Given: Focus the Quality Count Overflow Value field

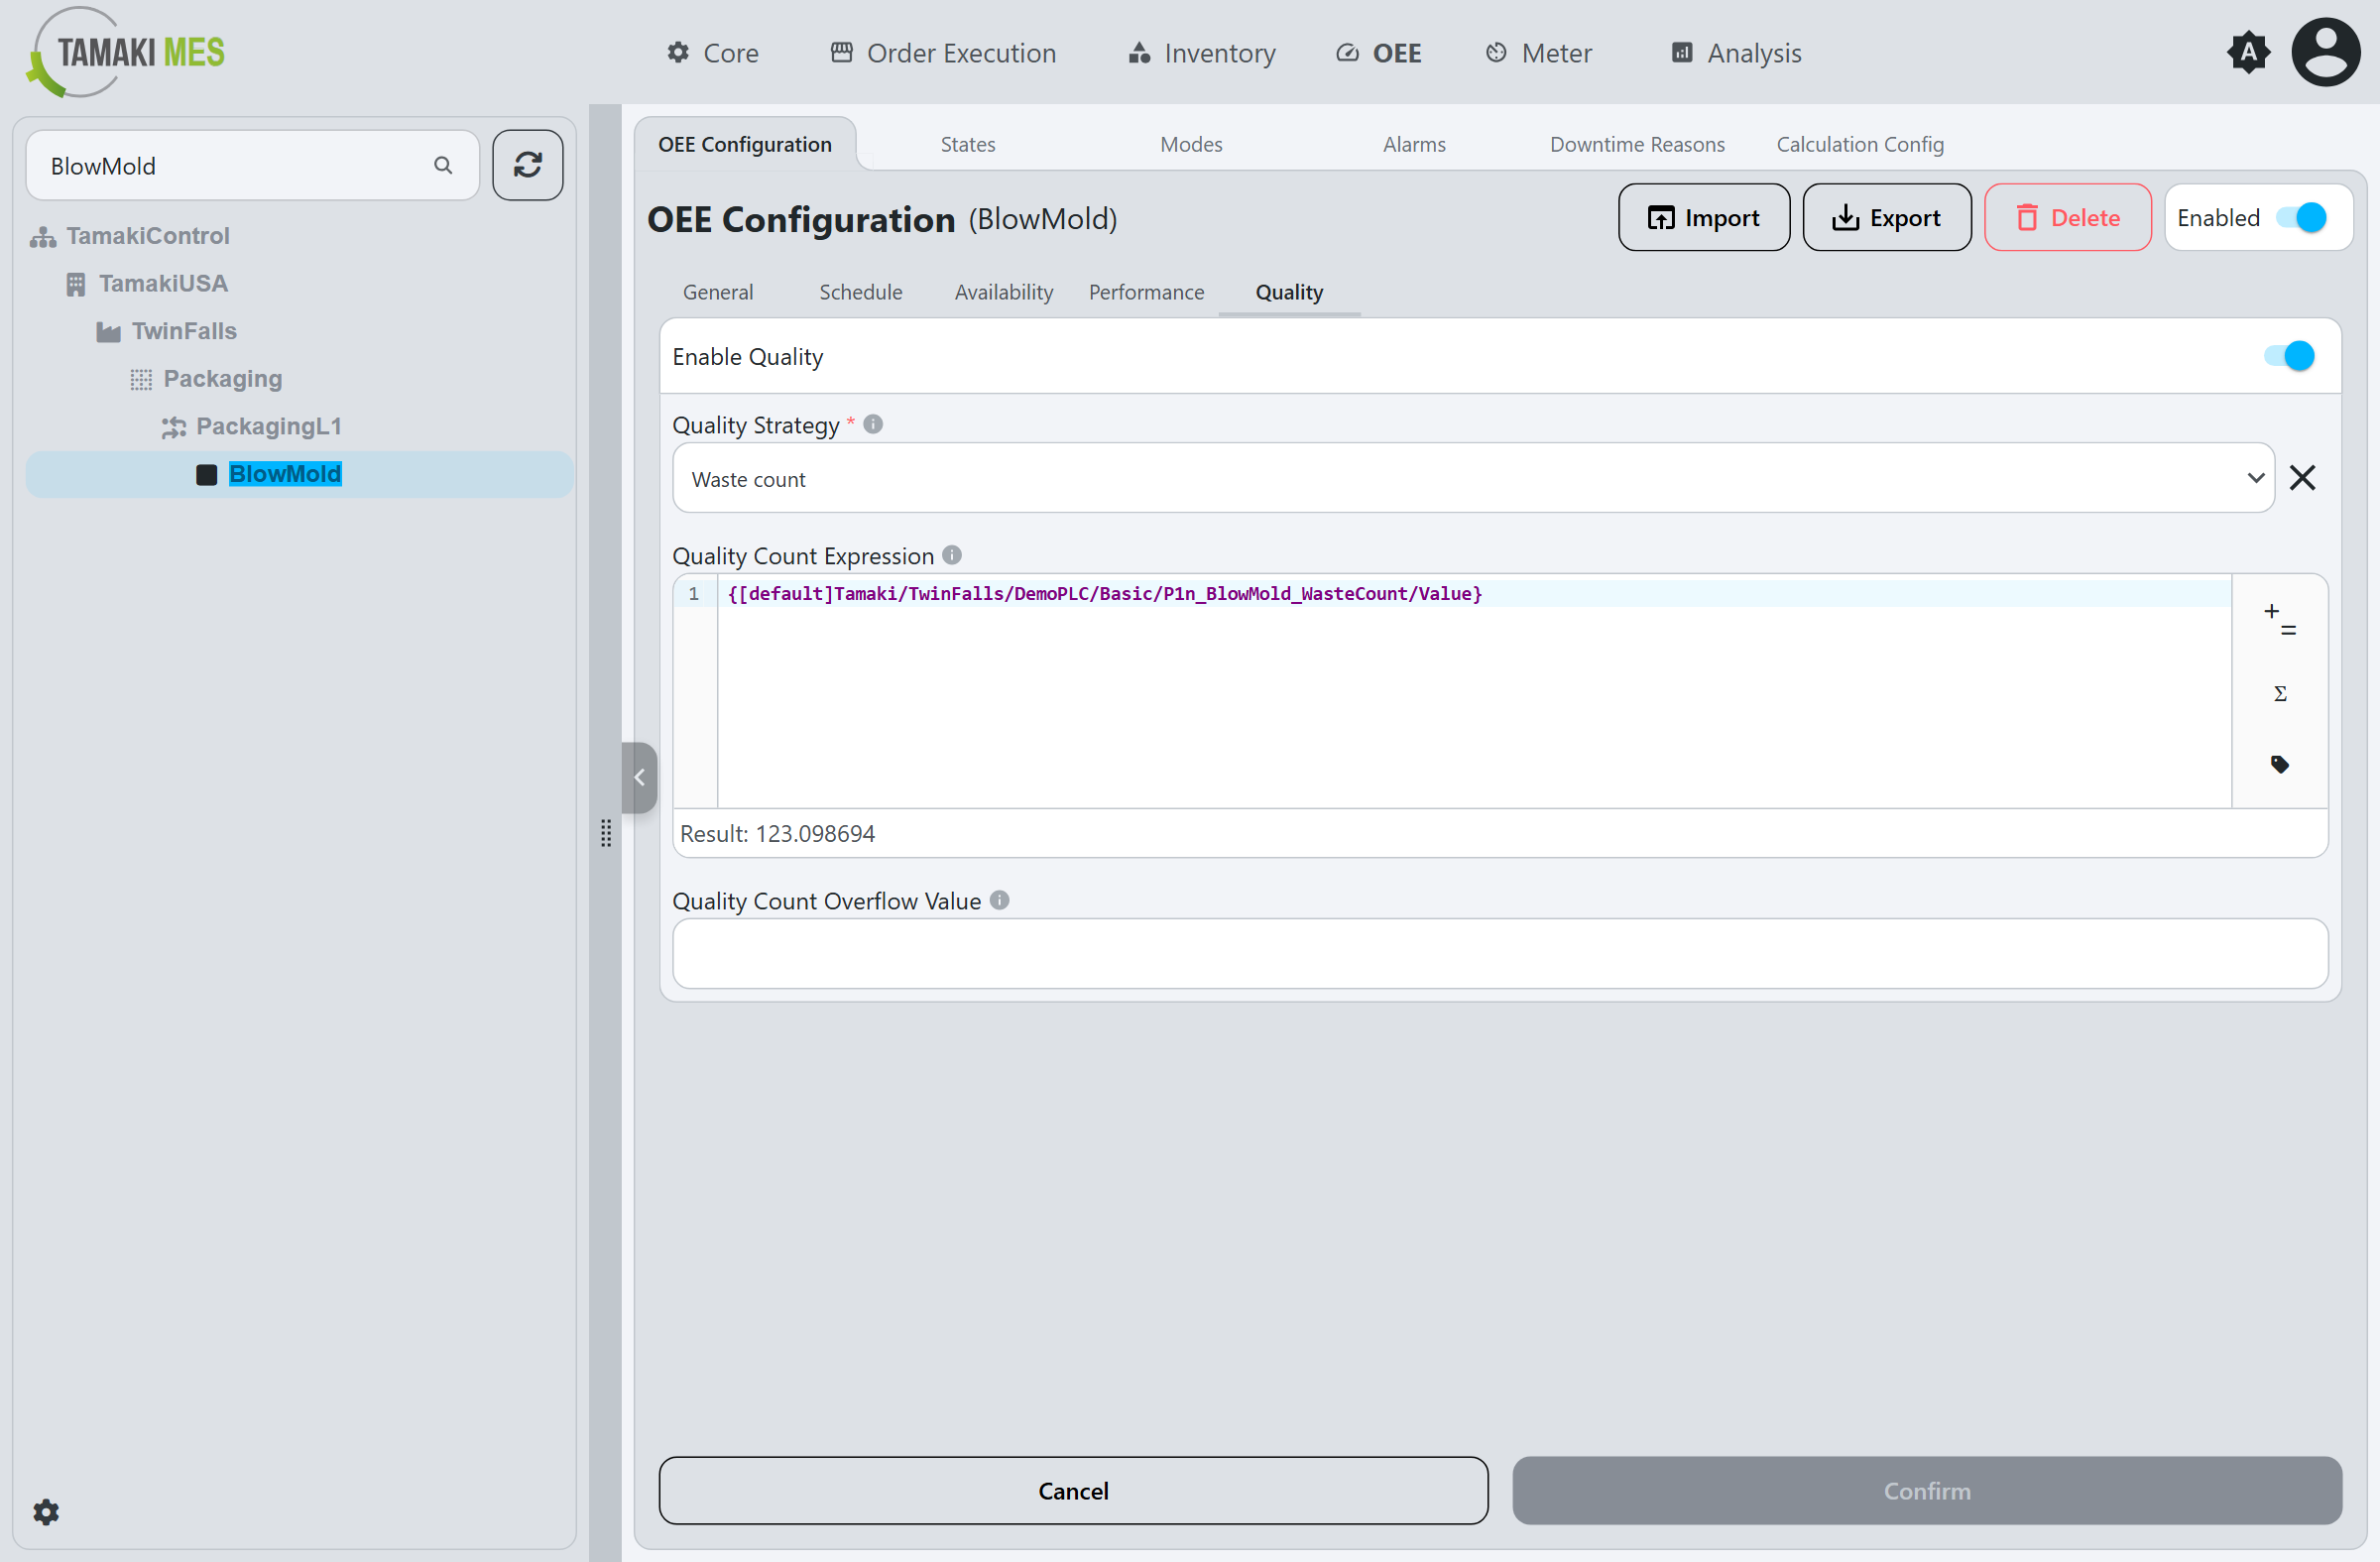Looking at the screenshot, I should [x=1500, y=953].
